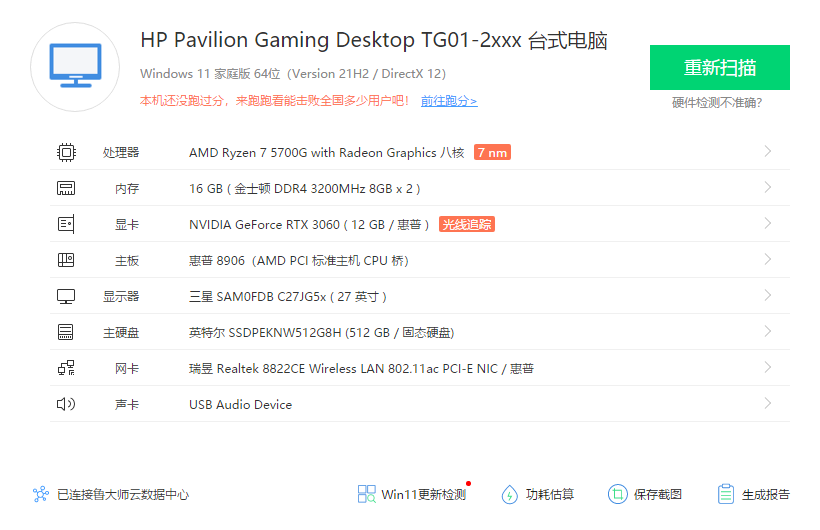820x530 pixels.
Task: Expand the USB Audio Device row chevron
Action: click(x=767, y=404)
